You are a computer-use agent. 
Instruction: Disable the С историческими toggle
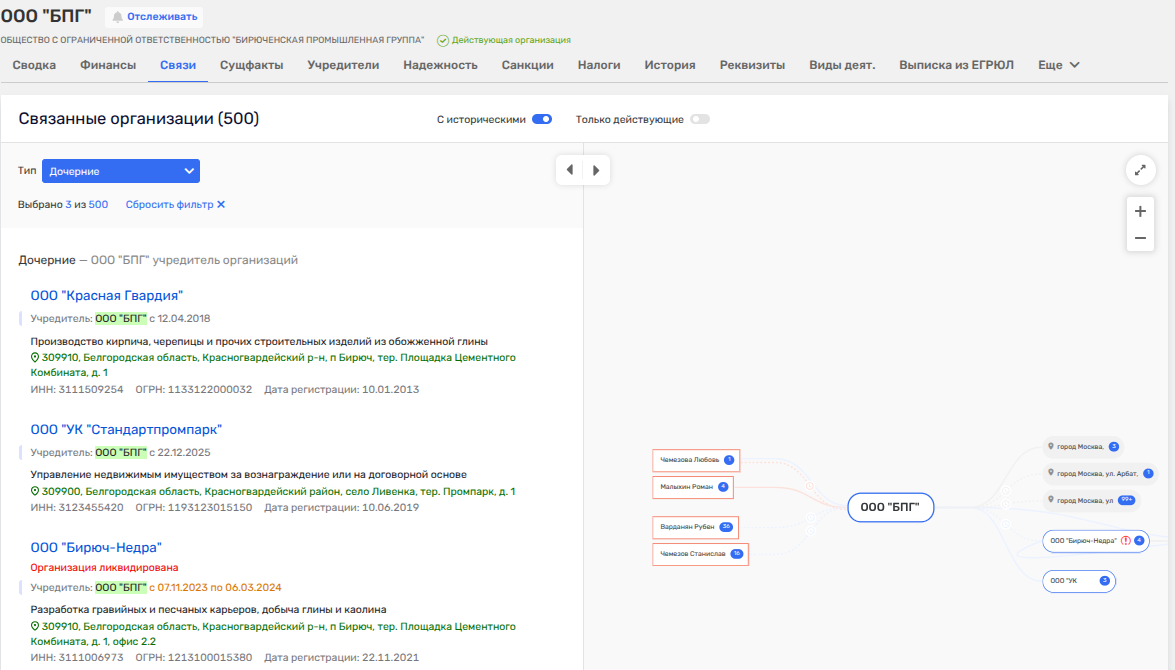(542, 119)
